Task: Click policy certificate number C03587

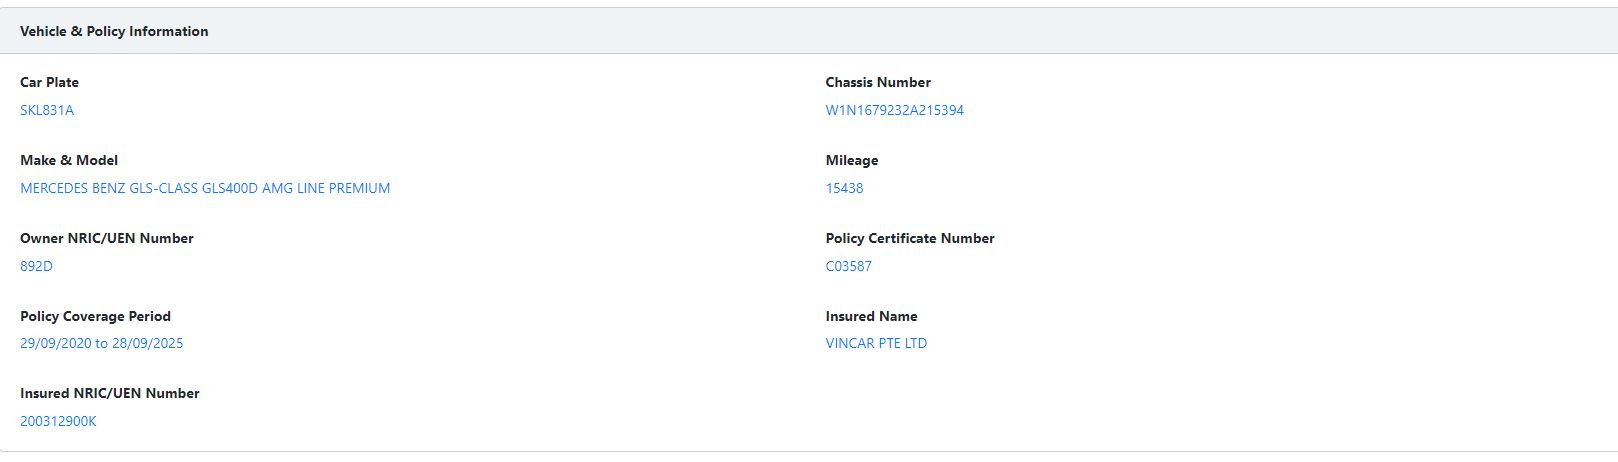Action: 848,266
